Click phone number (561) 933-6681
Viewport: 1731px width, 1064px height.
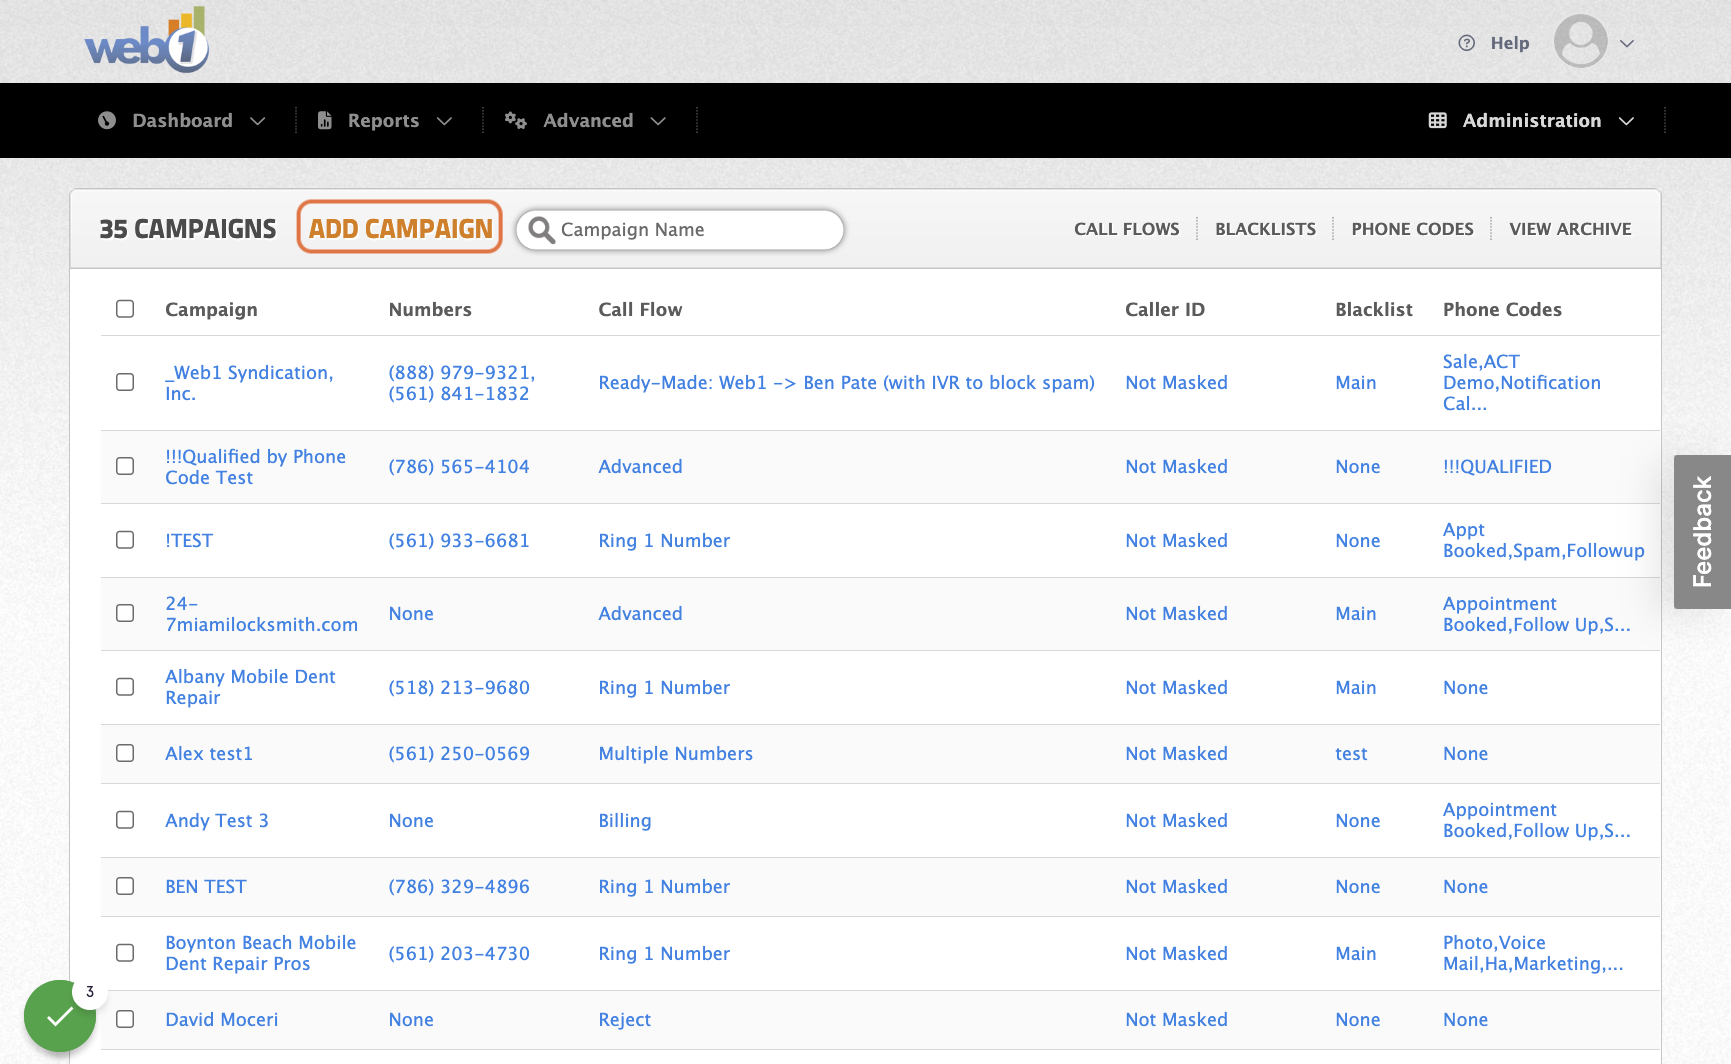pyautogui.click(x=459, y=541)
